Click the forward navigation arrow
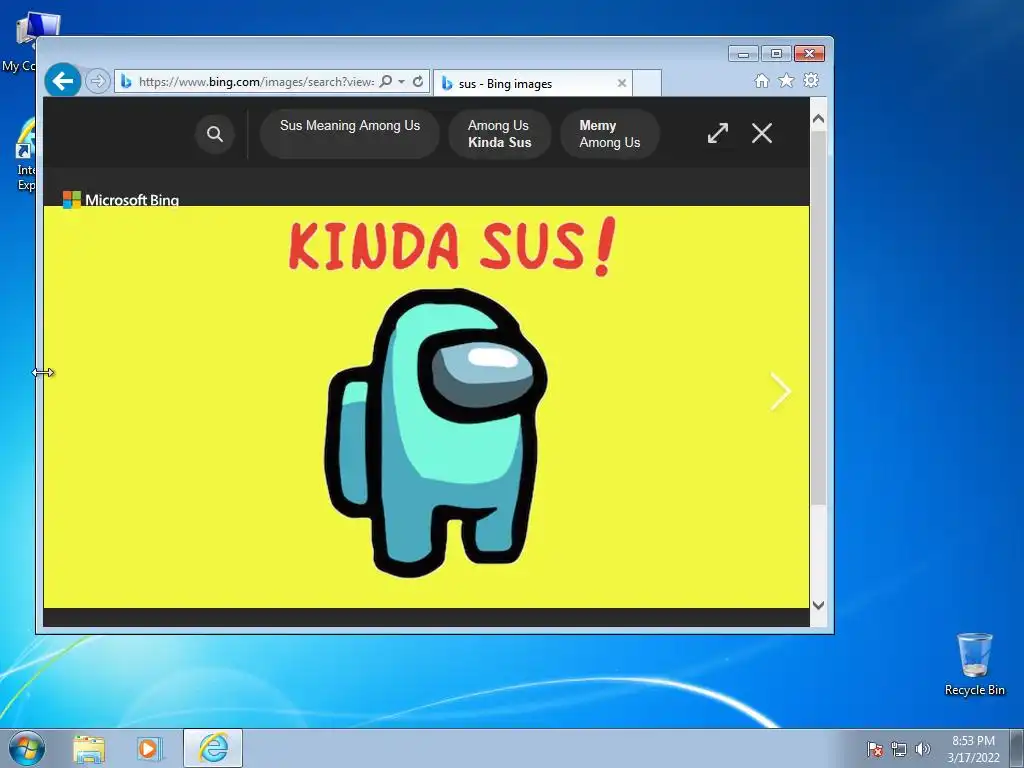1024x768 pixels. tap(97, 82)
